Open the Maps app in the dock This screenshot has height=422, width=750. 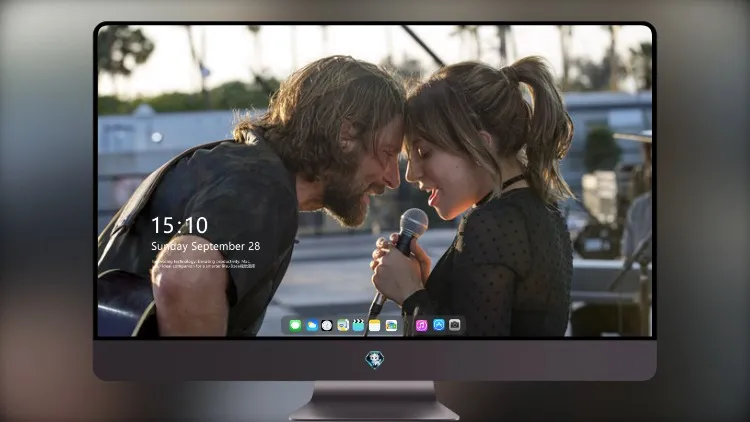(x=342, y=325)
